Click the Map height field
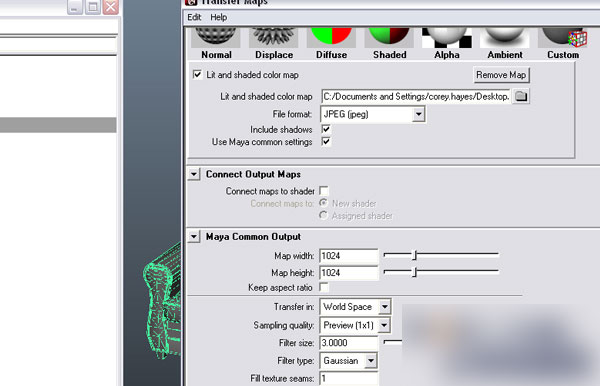600x386 pixels. 349,273
